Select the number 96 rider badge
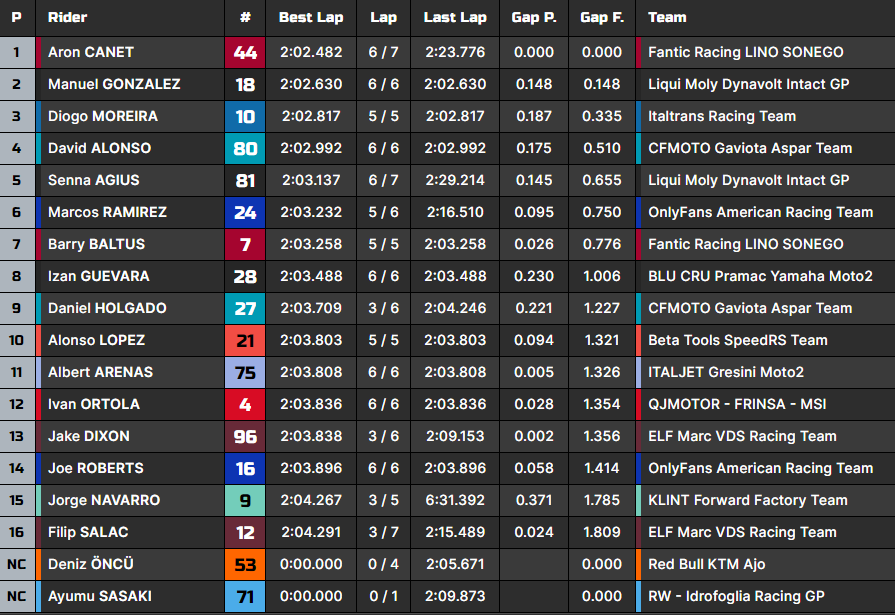Image resolution: width=895 pixels, height=615 pixels. (x=245, y=436)
